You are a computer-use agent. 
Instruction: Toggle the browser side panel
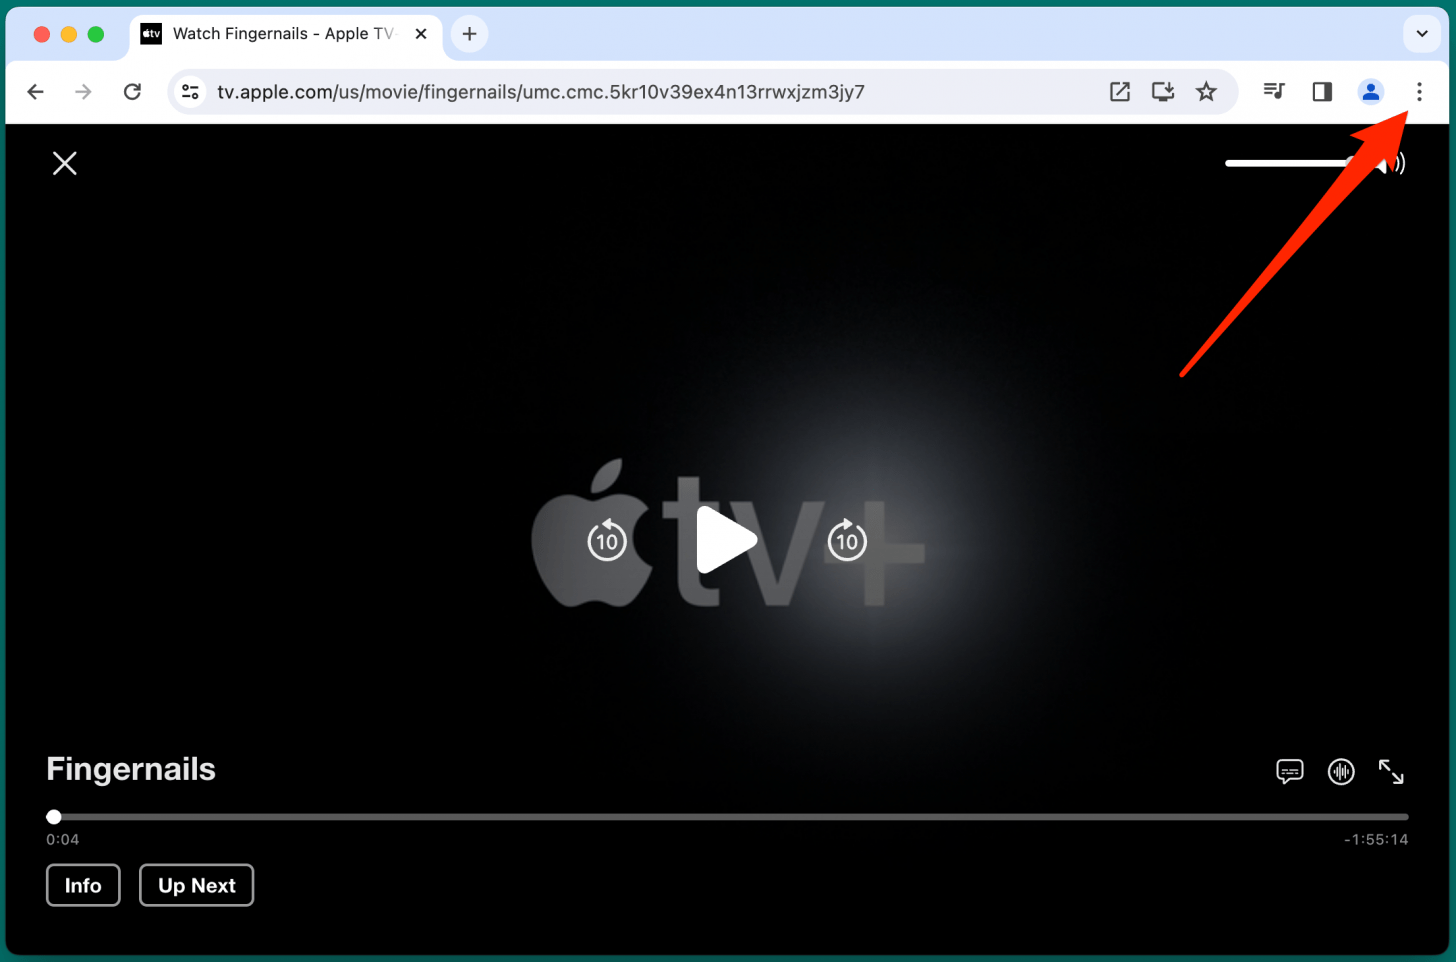tap(1322, 91)
